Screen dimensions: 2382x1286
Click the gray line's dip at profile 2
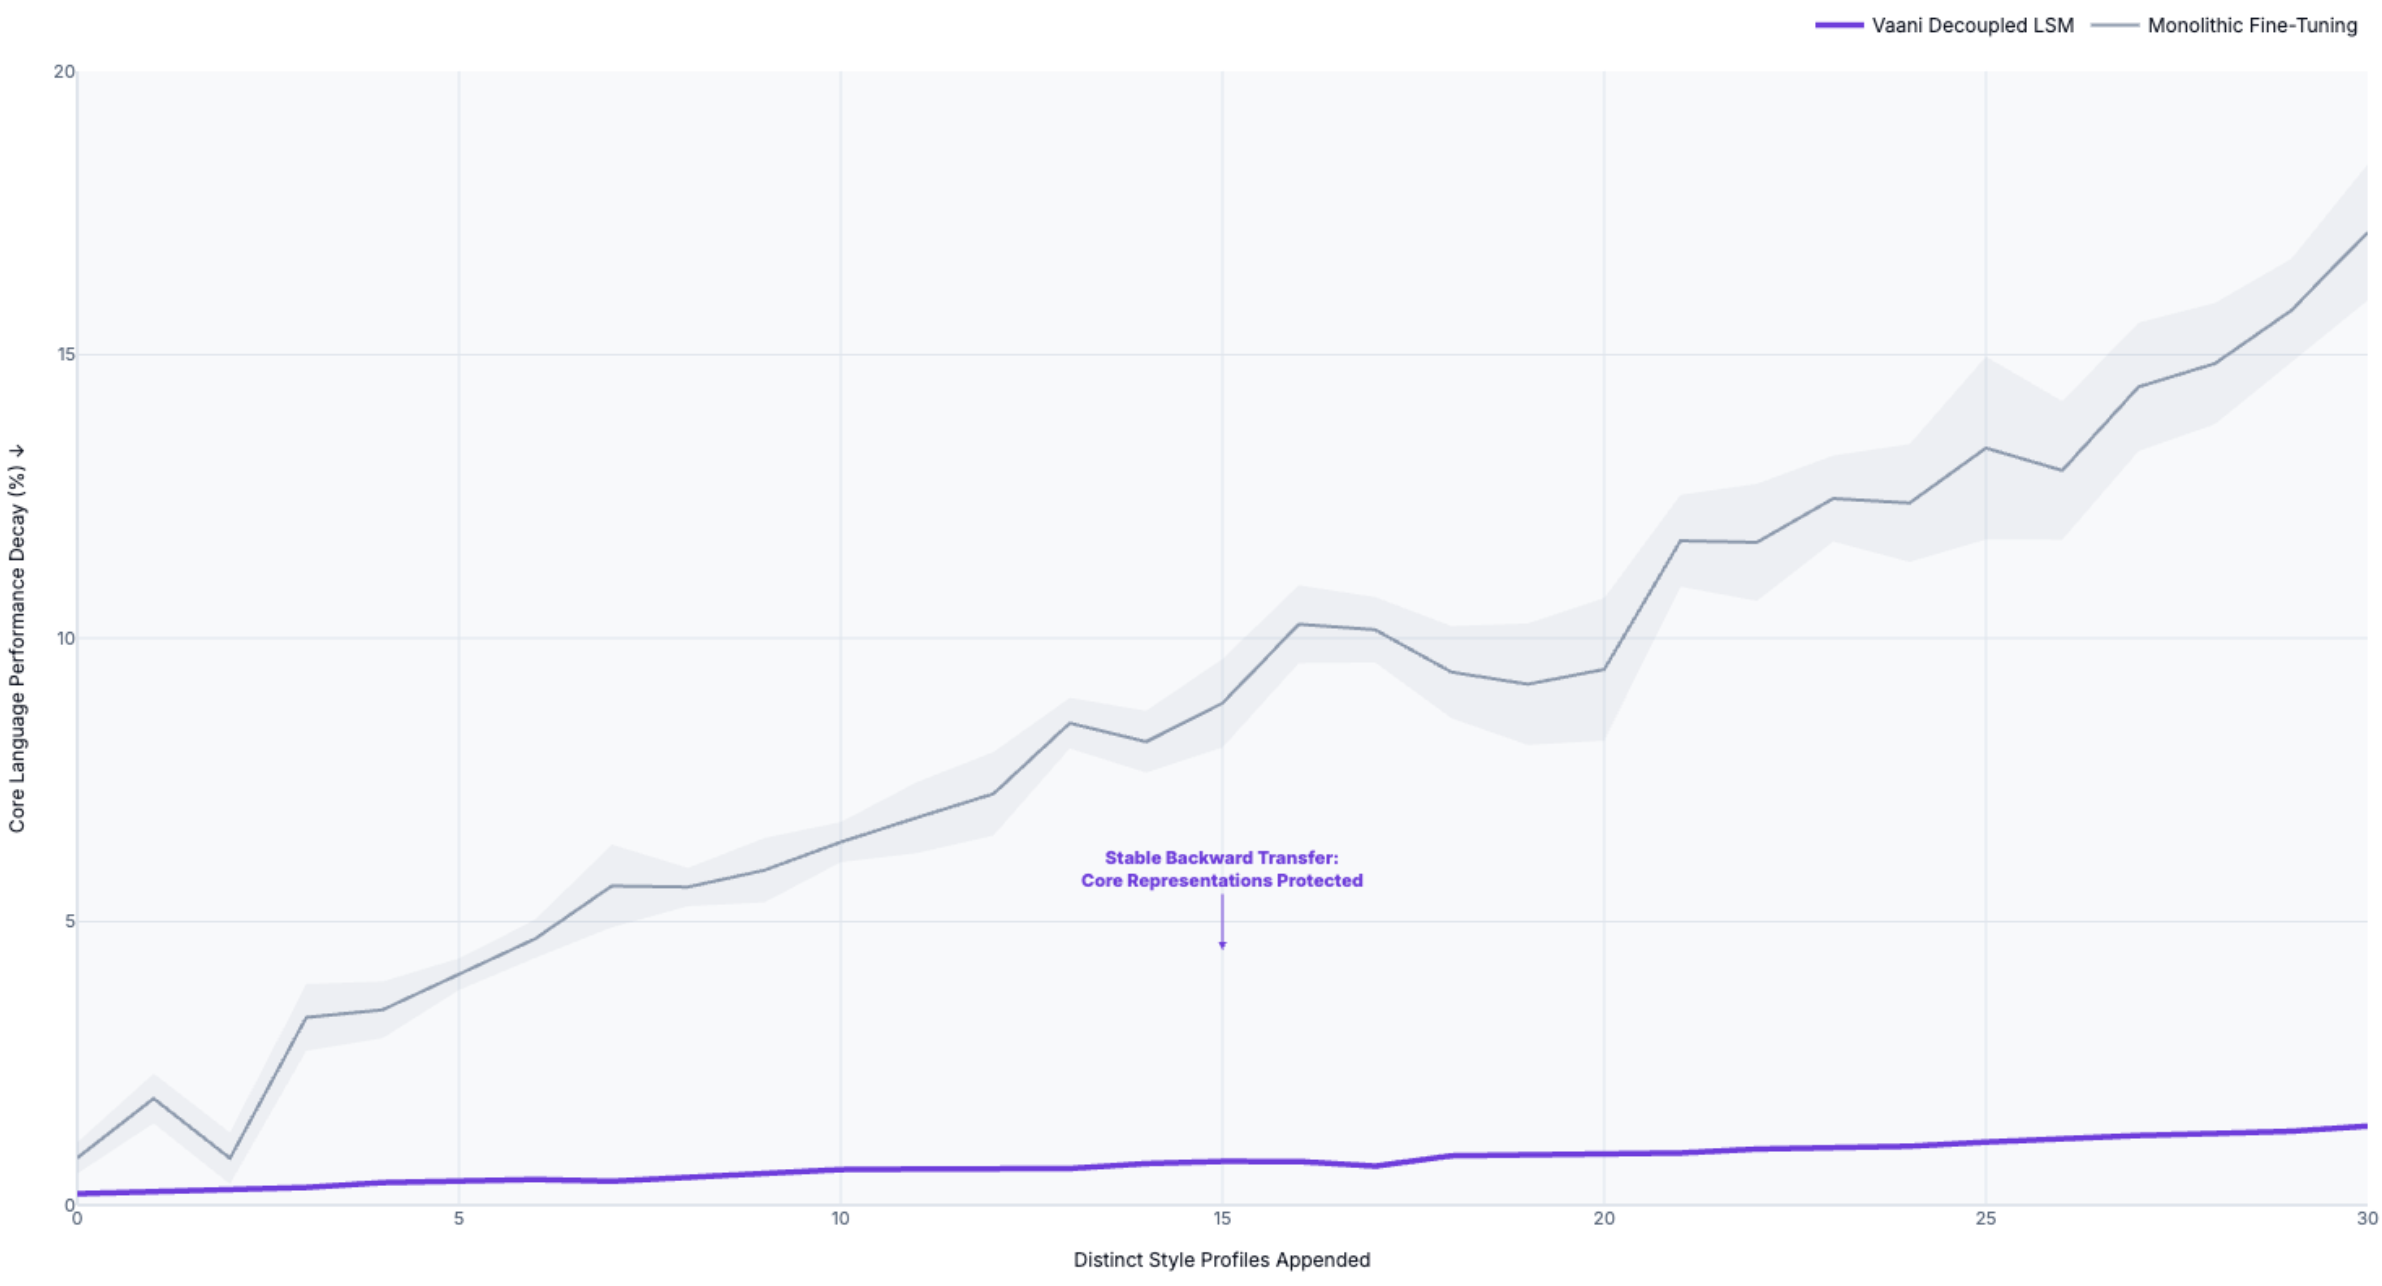coord(230,1158)
